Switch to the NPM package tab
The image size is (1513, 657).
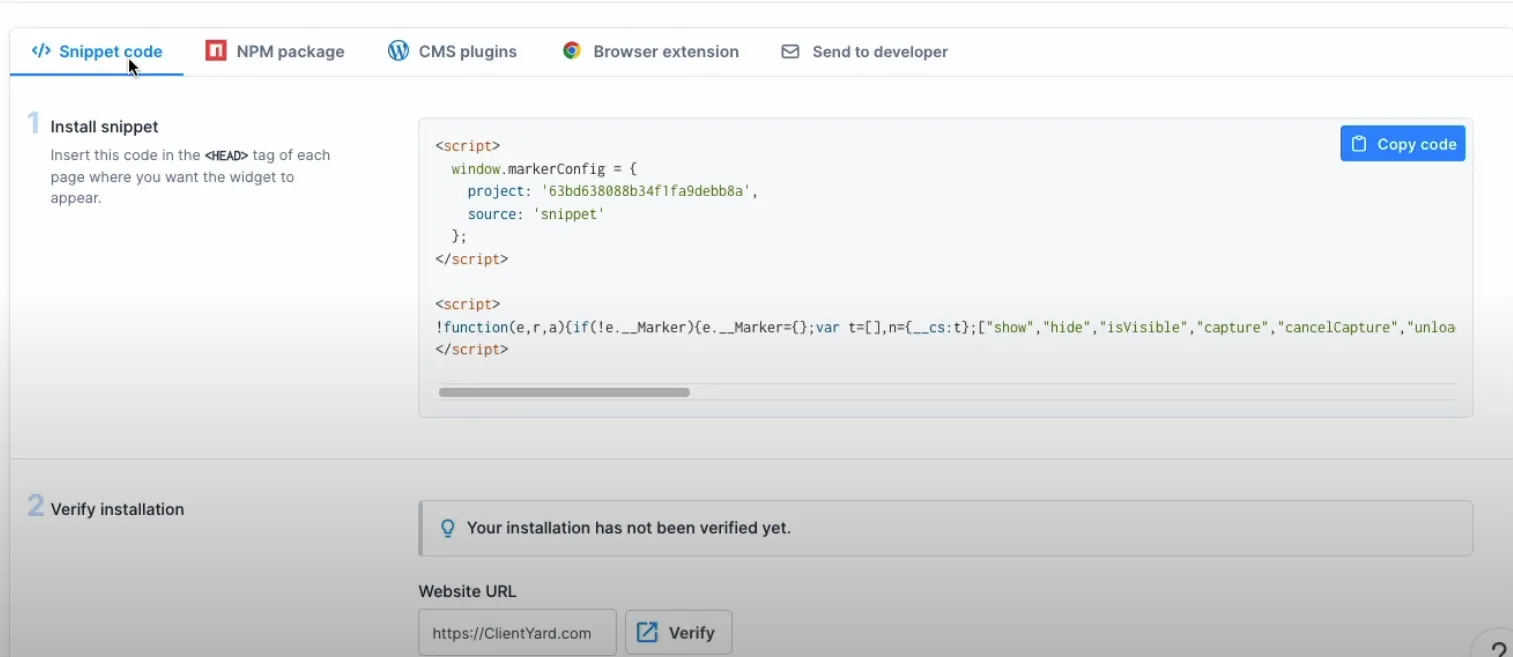pos(275,52)
